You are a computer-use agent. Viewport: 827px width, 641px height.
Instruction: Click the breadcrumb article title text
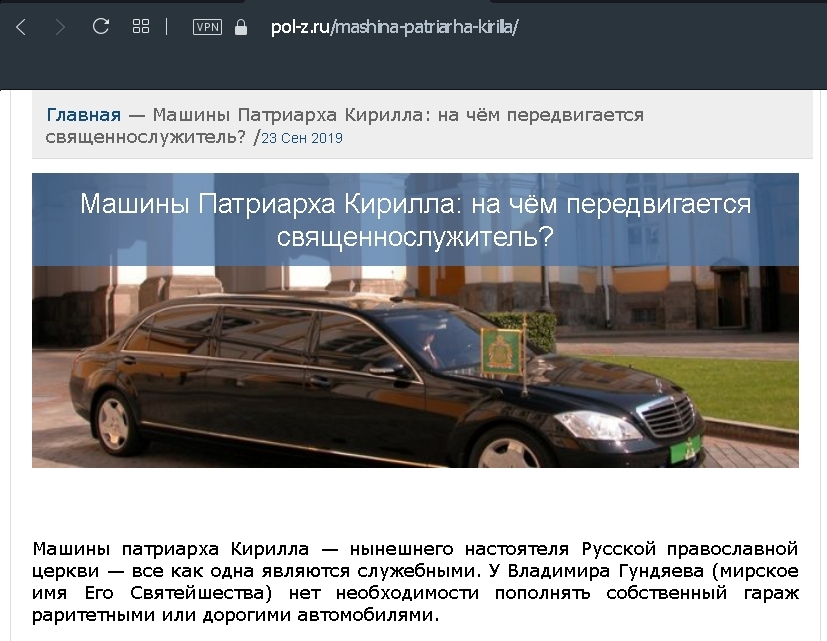(x=344, y=126)
